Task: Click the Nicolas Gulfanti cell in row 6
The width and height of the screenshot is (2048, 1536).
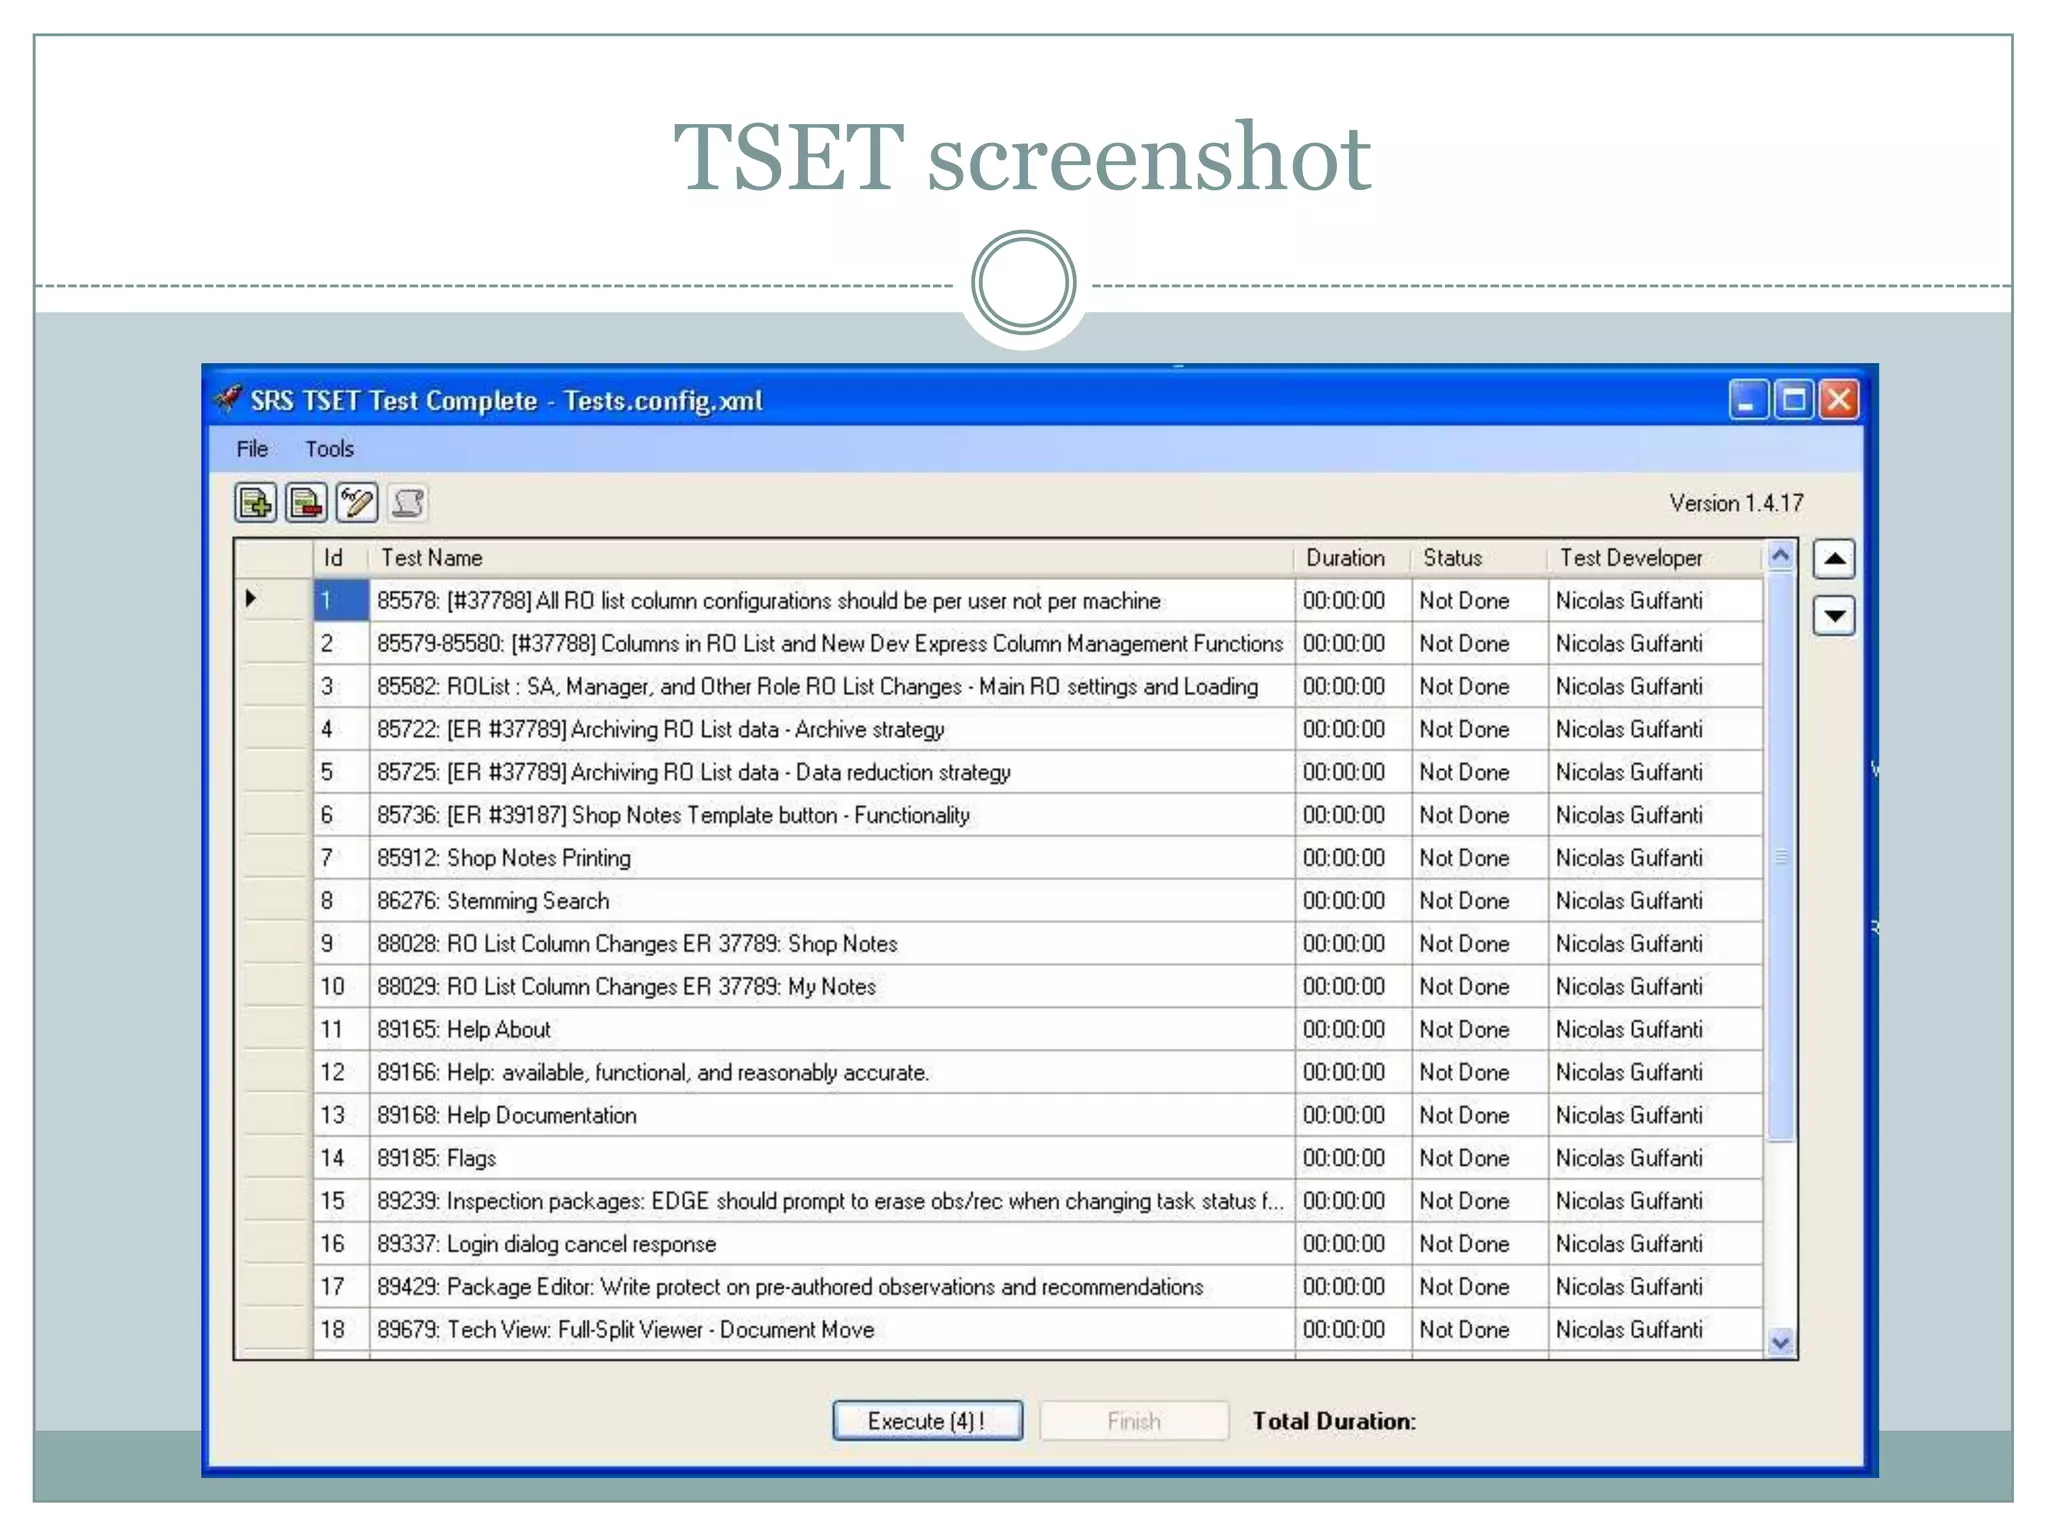Action: pyautogui.click(x=1655, y=815)
